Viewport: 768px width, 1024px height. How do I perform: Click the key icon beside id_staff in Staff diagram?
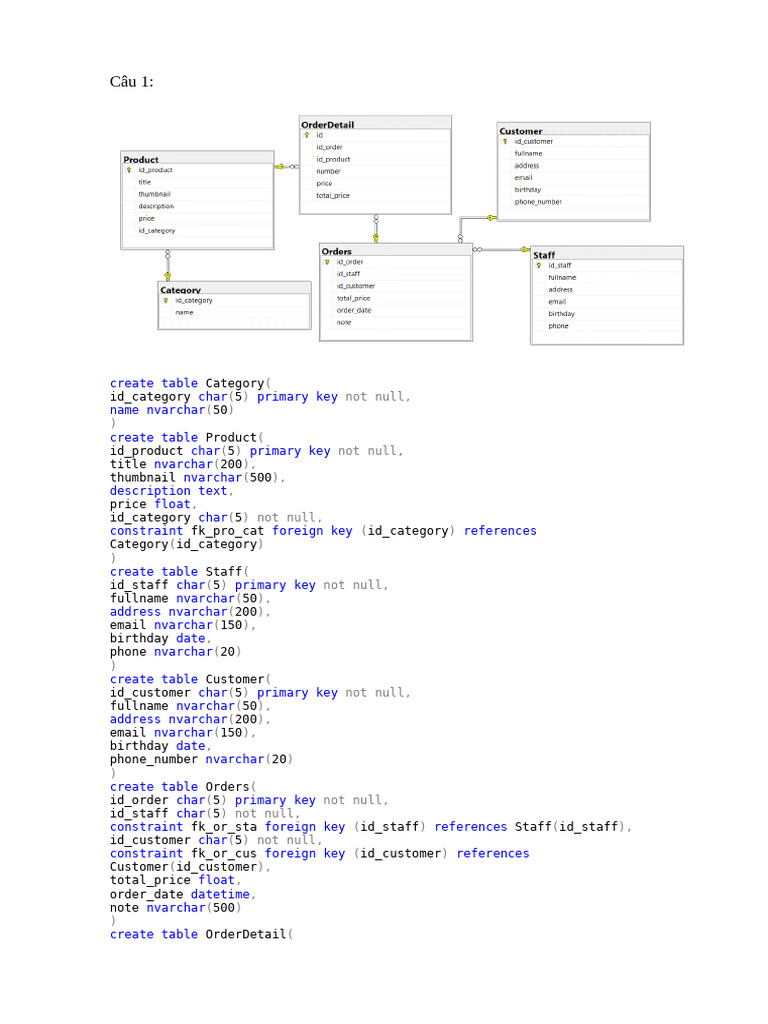(x=539, y=265)
